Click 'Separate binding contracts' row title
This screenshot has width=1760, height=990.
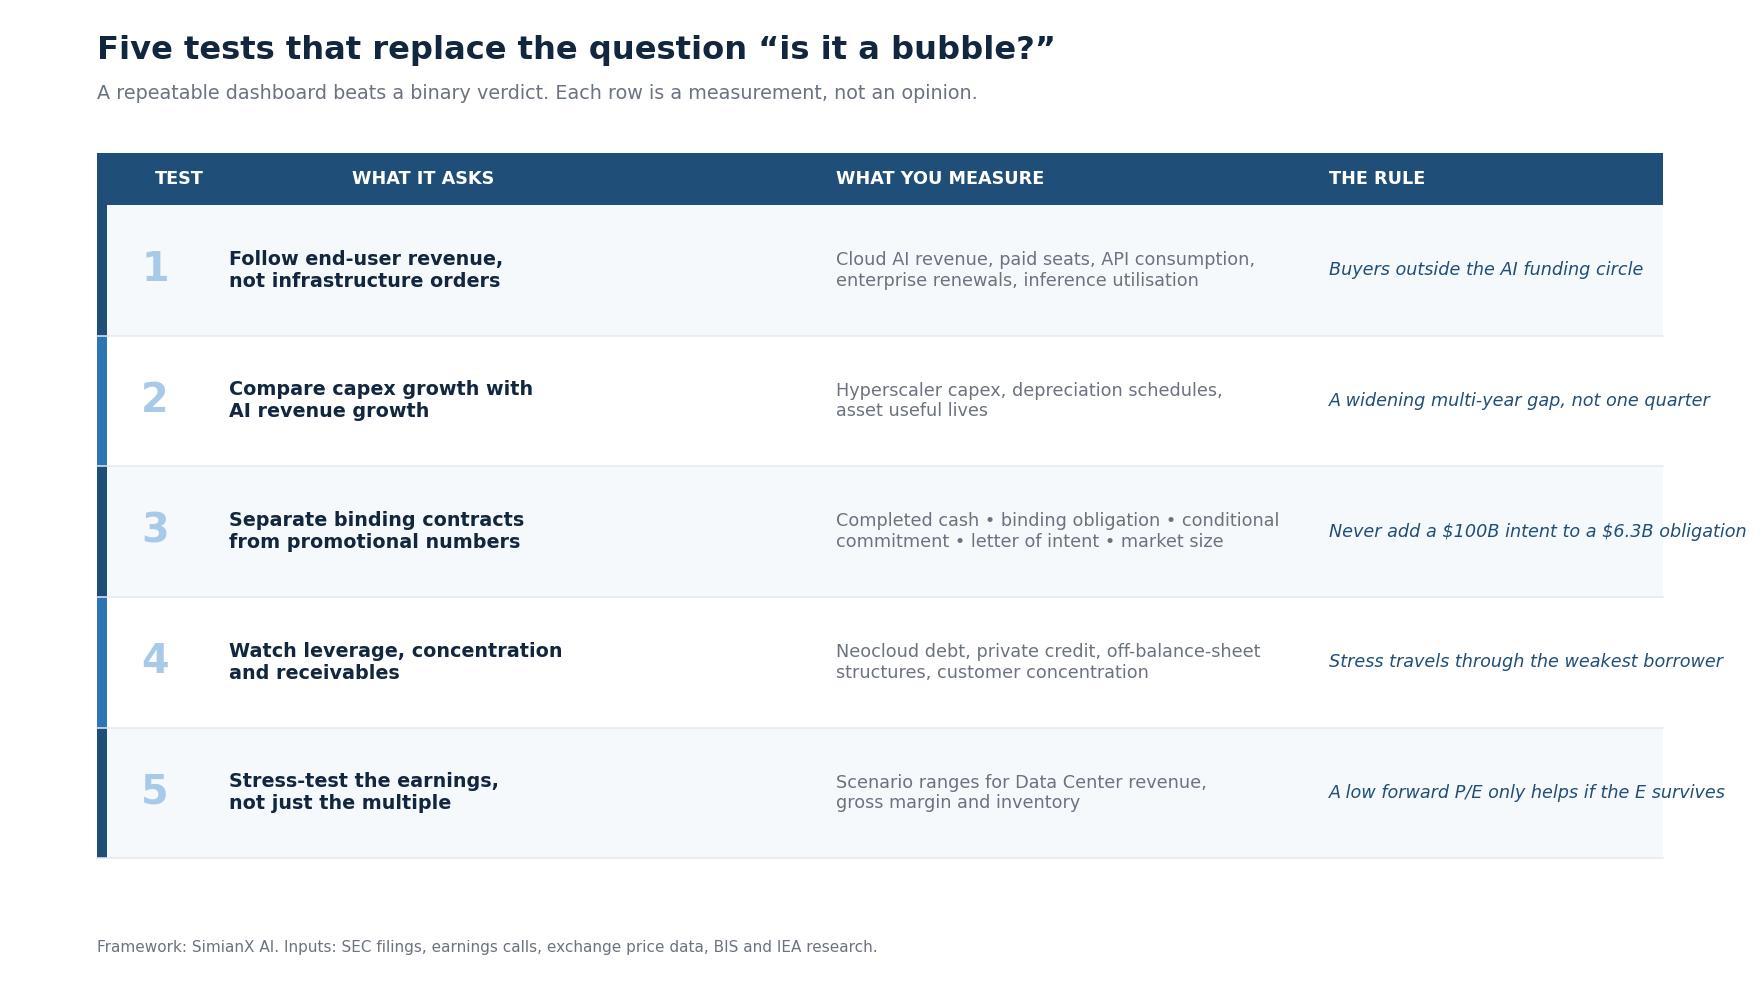[377, 531]
